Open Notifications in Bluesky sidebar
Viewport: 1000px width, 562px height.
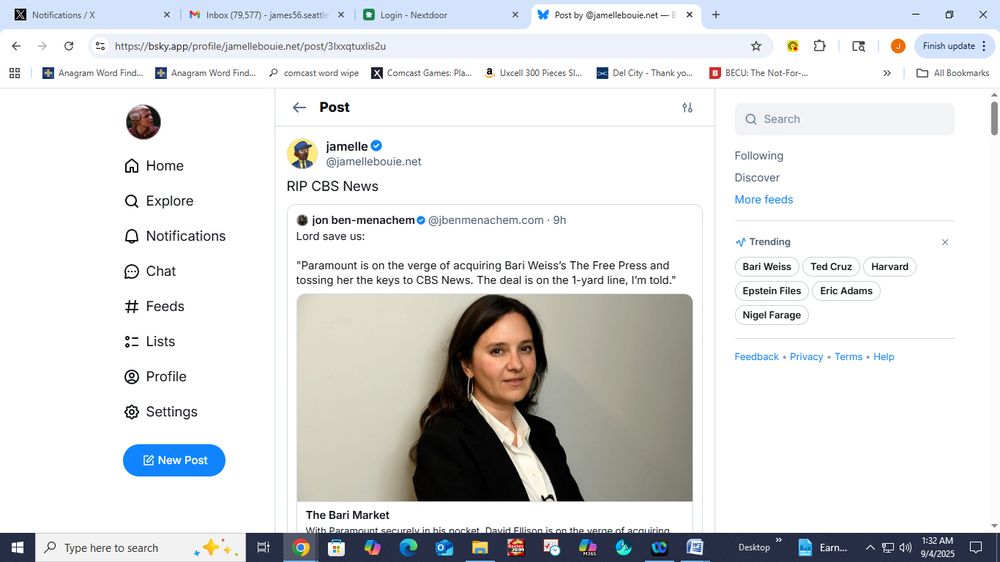click(x=175, y=236)
